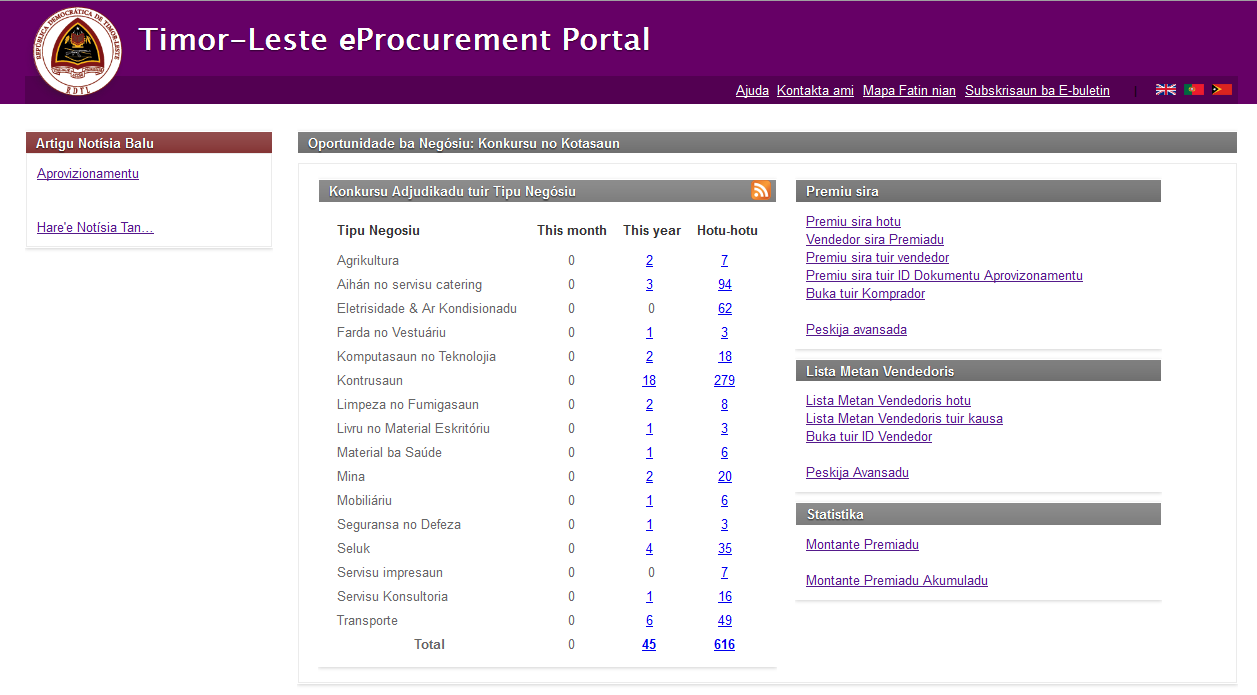This screenshot has height=695, width=1257.
Task: Click the orange RSS feed icon
Action: pos(761,191)
